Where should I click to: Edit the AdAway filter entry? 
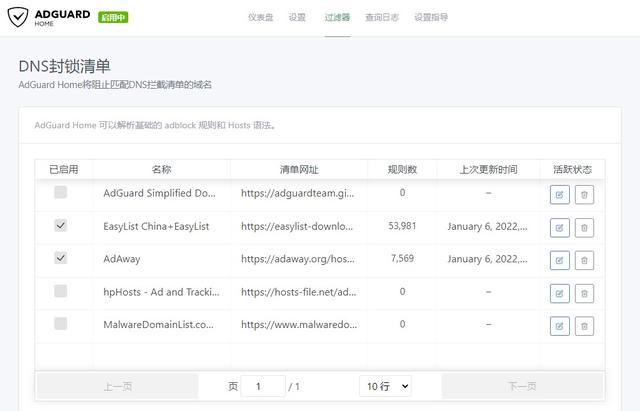pyautogui.click(x=560, y=260)
